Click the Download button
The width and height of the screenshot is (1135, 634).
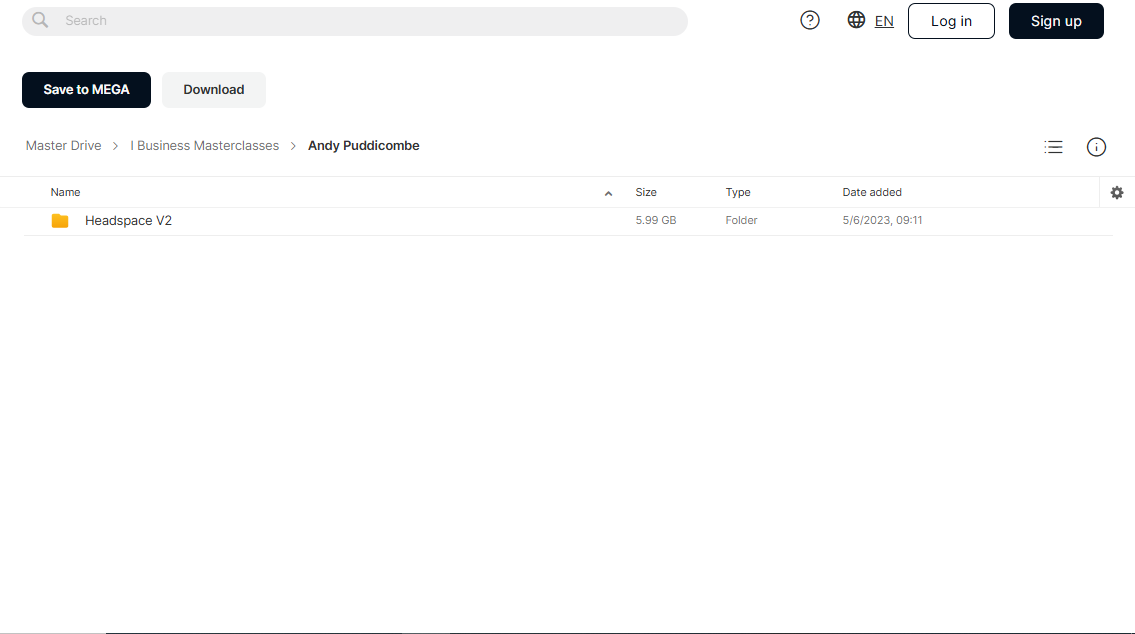coord(214,90)
